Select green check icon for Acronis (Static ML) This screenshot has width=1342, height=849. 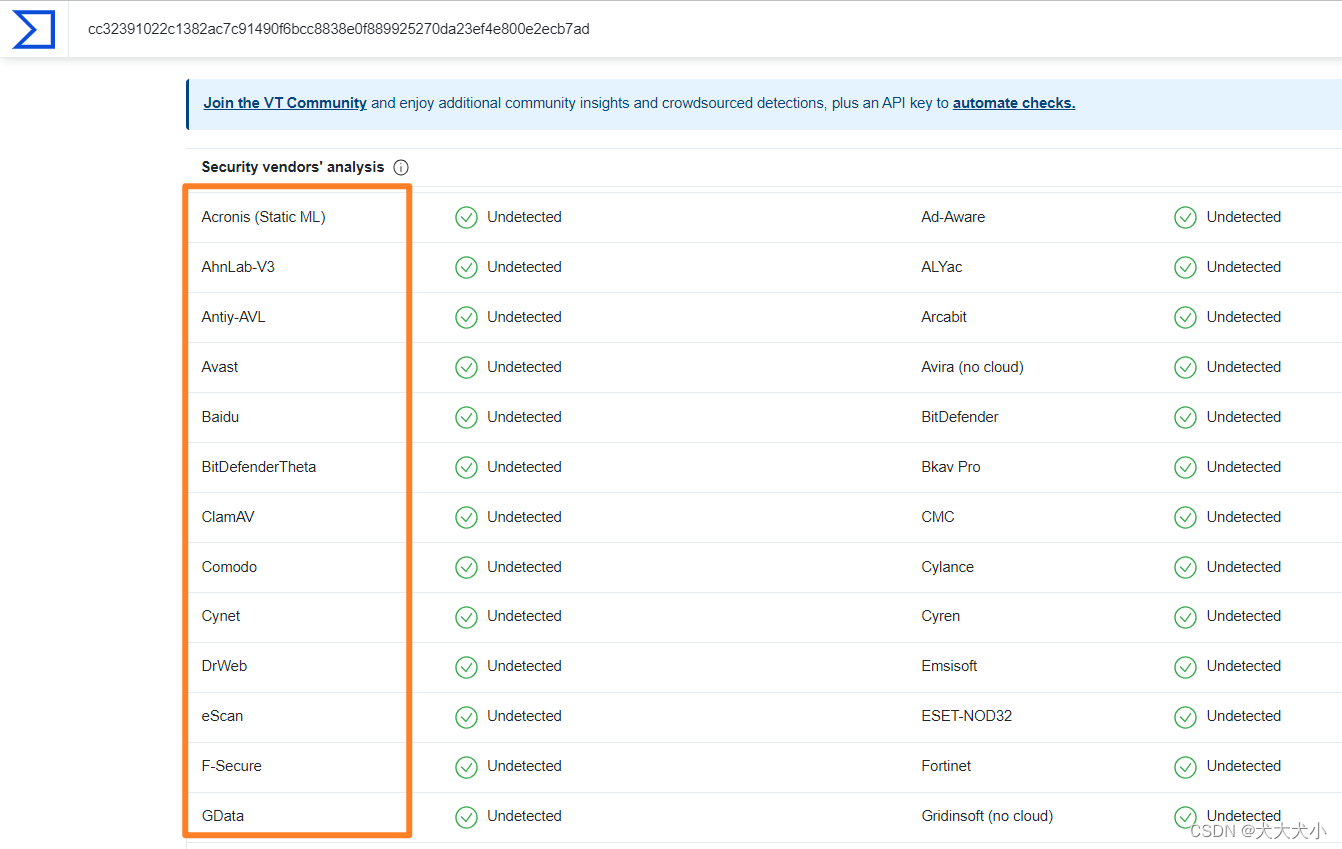[466, 217]
